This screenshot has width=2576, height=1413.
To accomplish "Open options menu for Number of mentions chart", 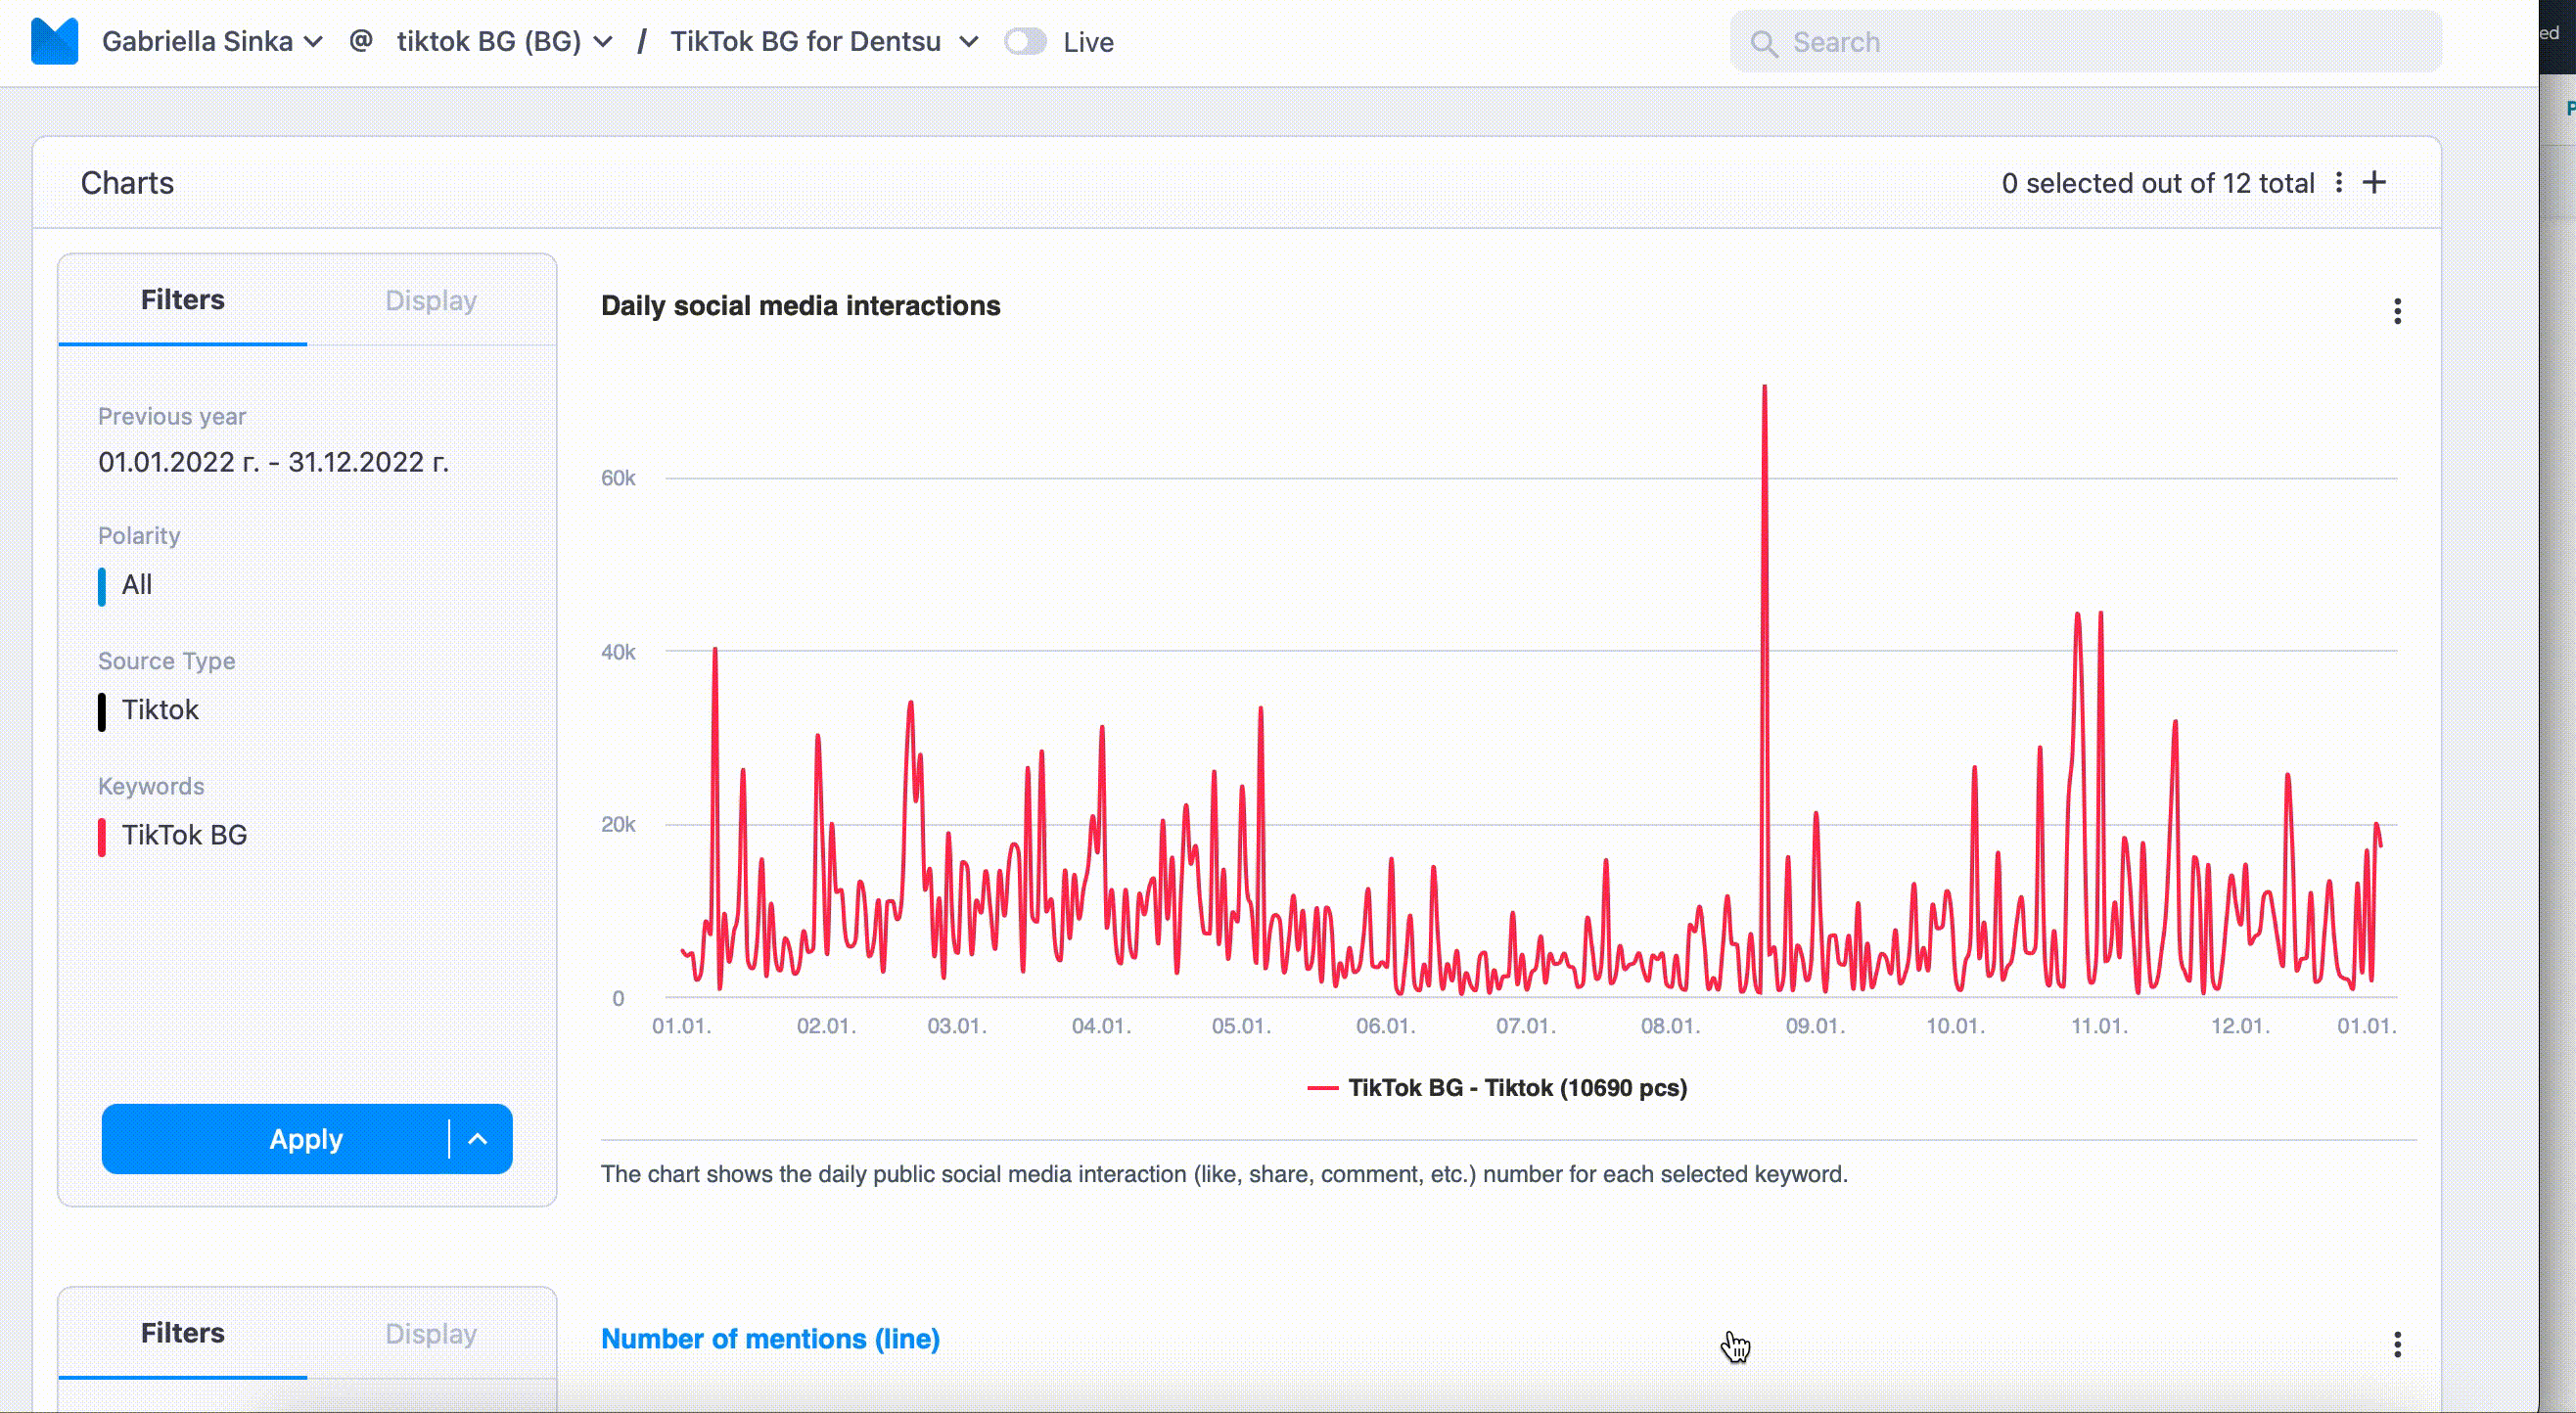I will tap(2397, 1344).
